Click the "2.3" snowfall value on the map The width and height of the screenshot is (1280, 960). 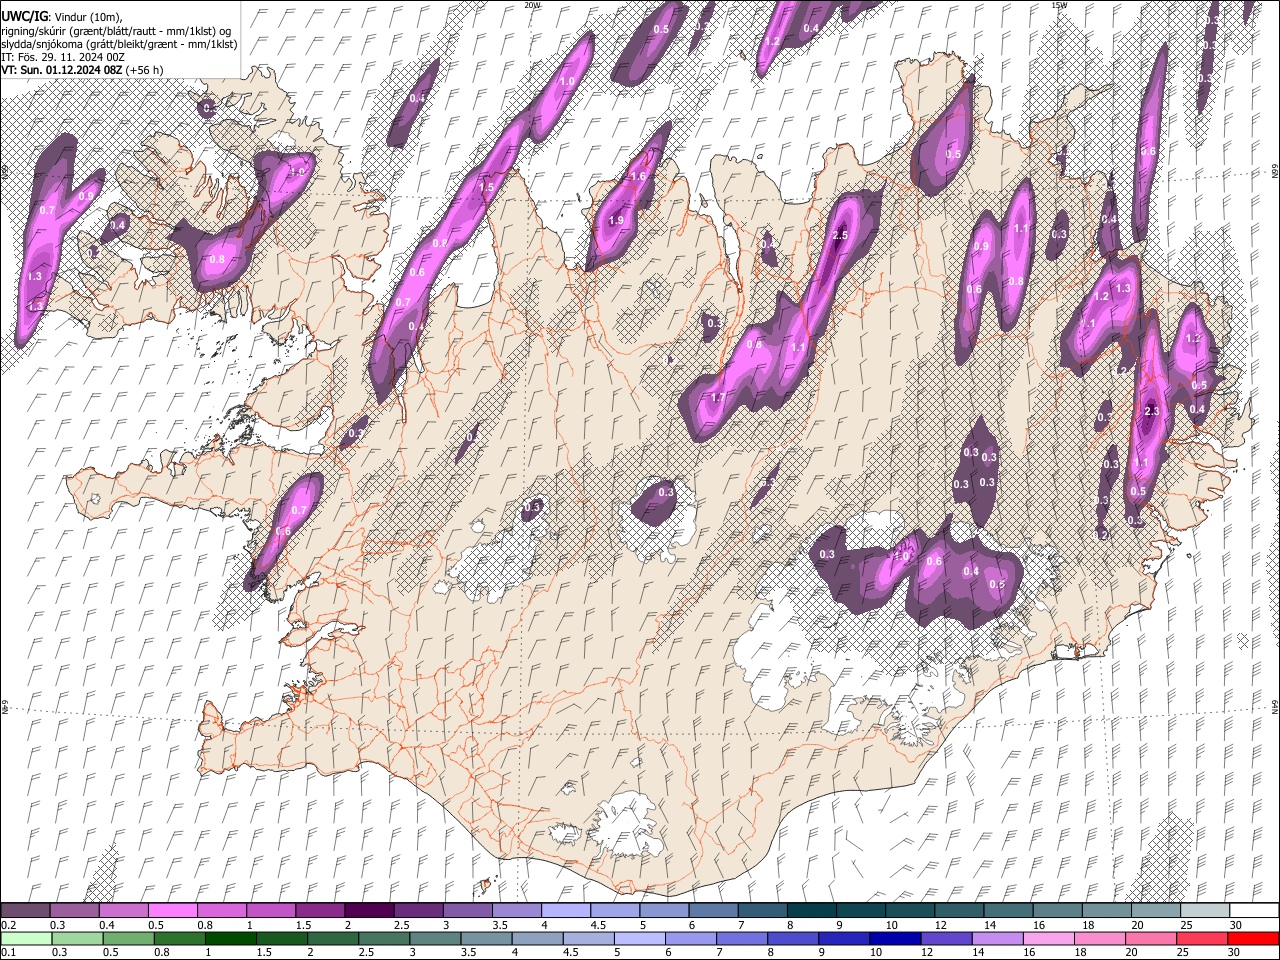1151,411
